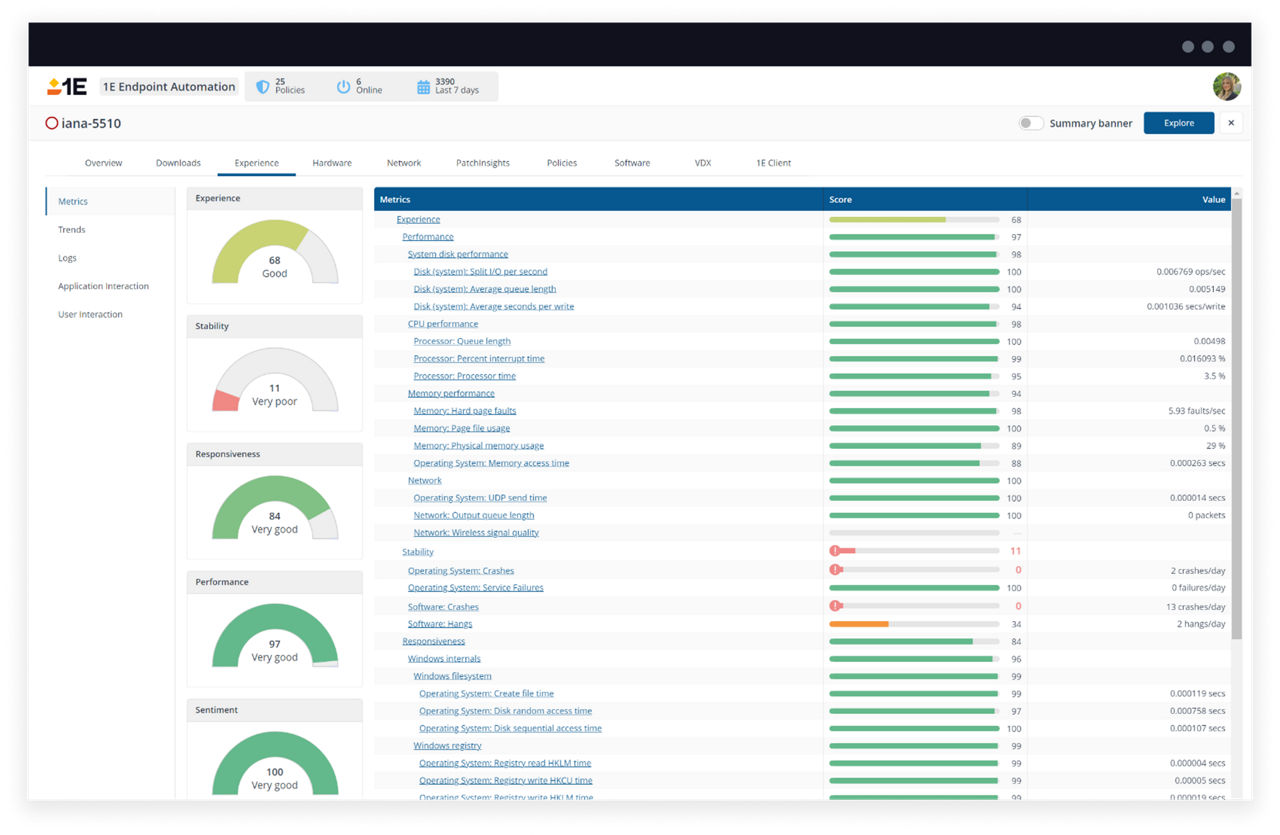Open the System disk performance link
This screenshot has width=1280, height=835.
[458, 254]
